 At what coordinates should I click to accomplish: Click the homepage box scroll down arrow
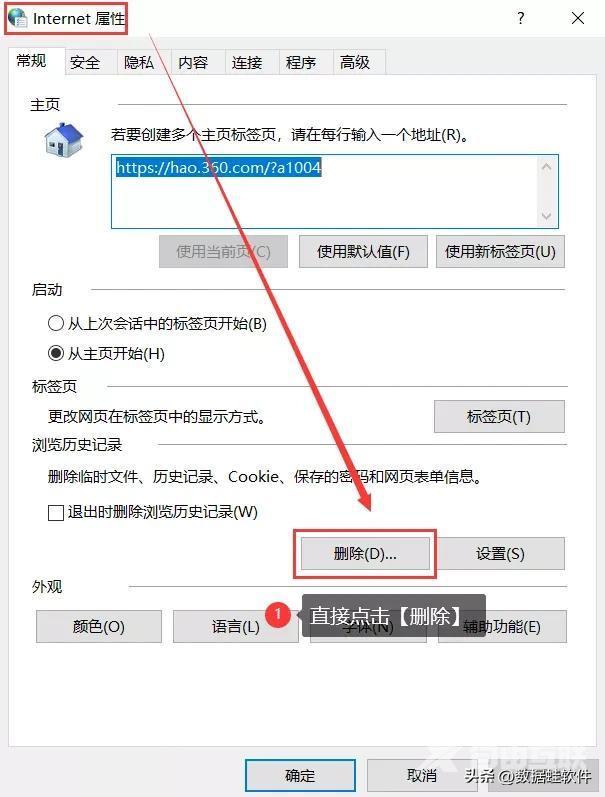coord(547,216)
